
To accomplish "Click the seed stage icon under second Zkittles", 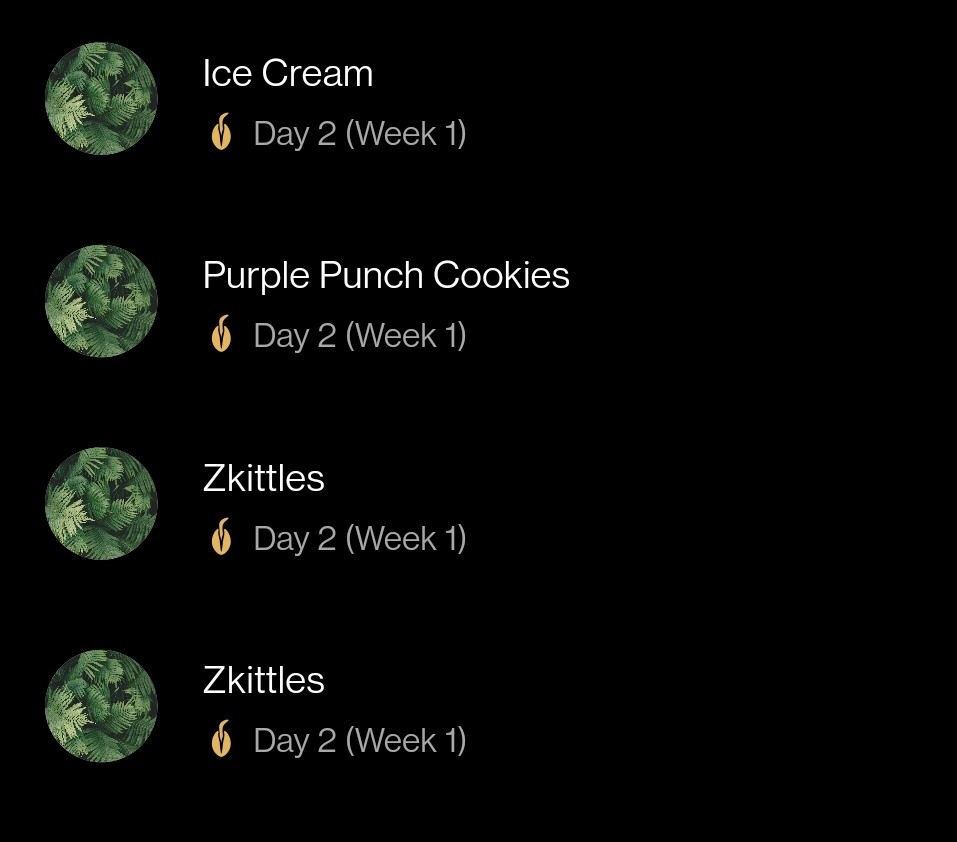I will [x=221, y=739].
